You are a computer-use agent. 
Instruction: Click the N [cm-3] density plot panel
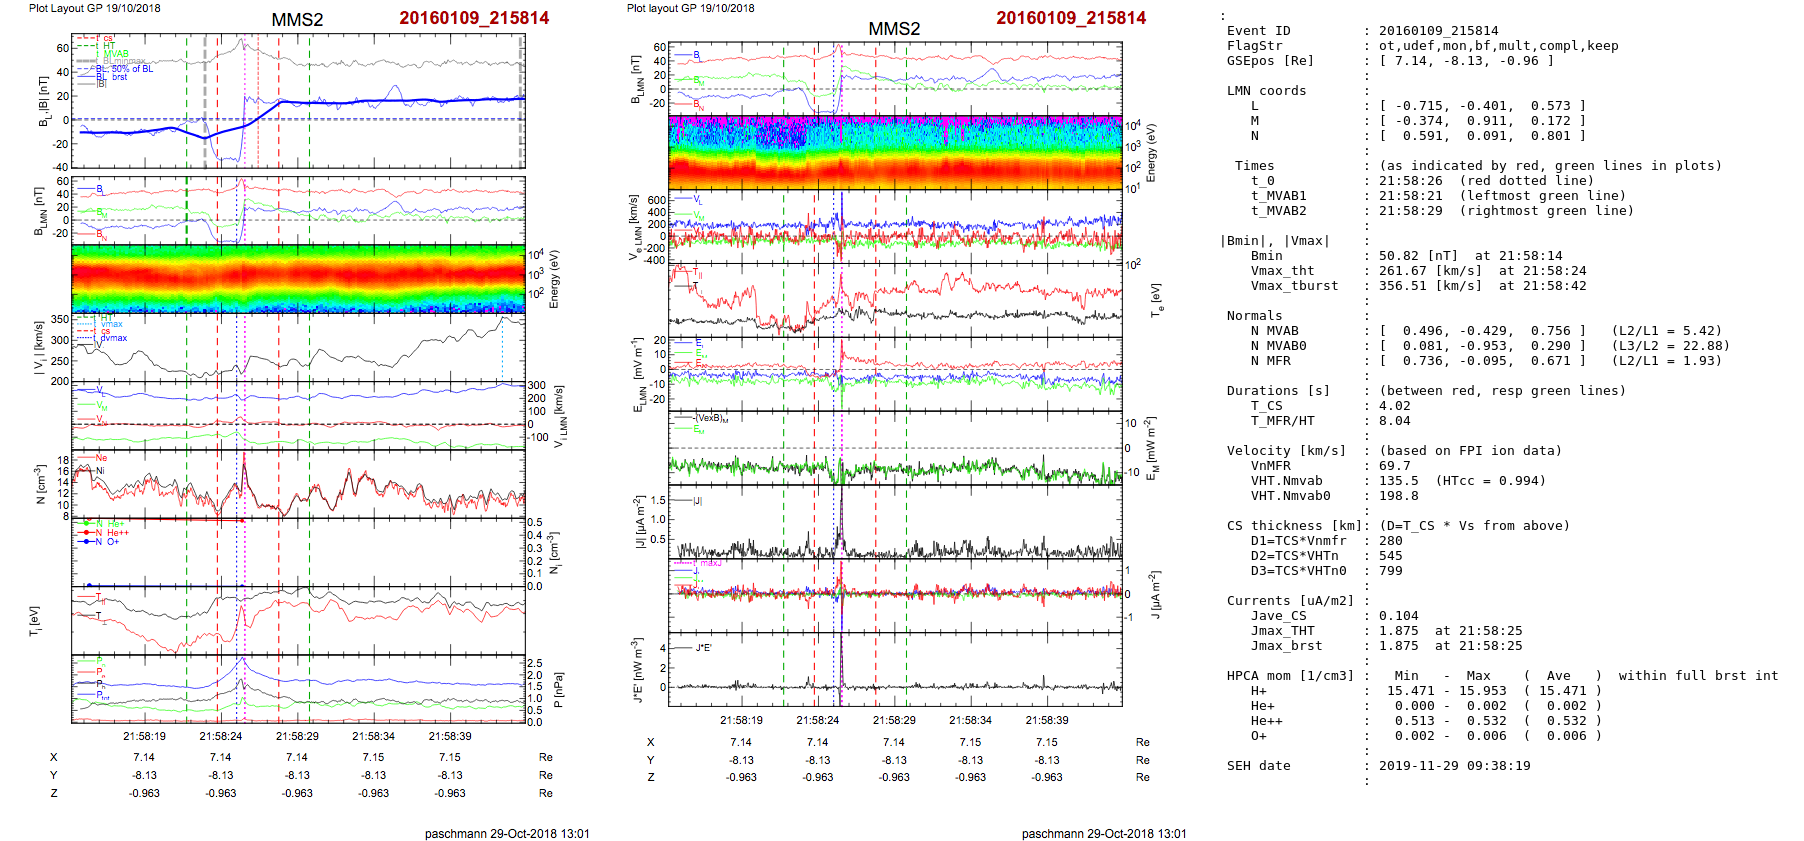pos(298,483)
